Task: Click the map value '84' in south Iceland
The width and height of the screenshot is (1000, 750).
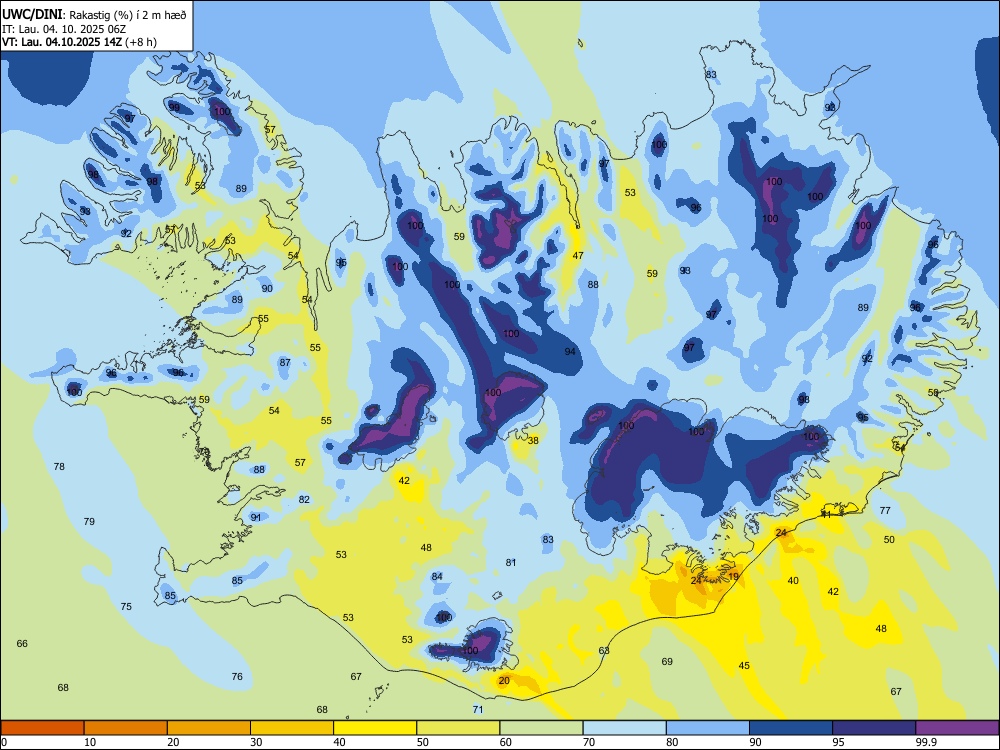Action: tap(437, 577)
